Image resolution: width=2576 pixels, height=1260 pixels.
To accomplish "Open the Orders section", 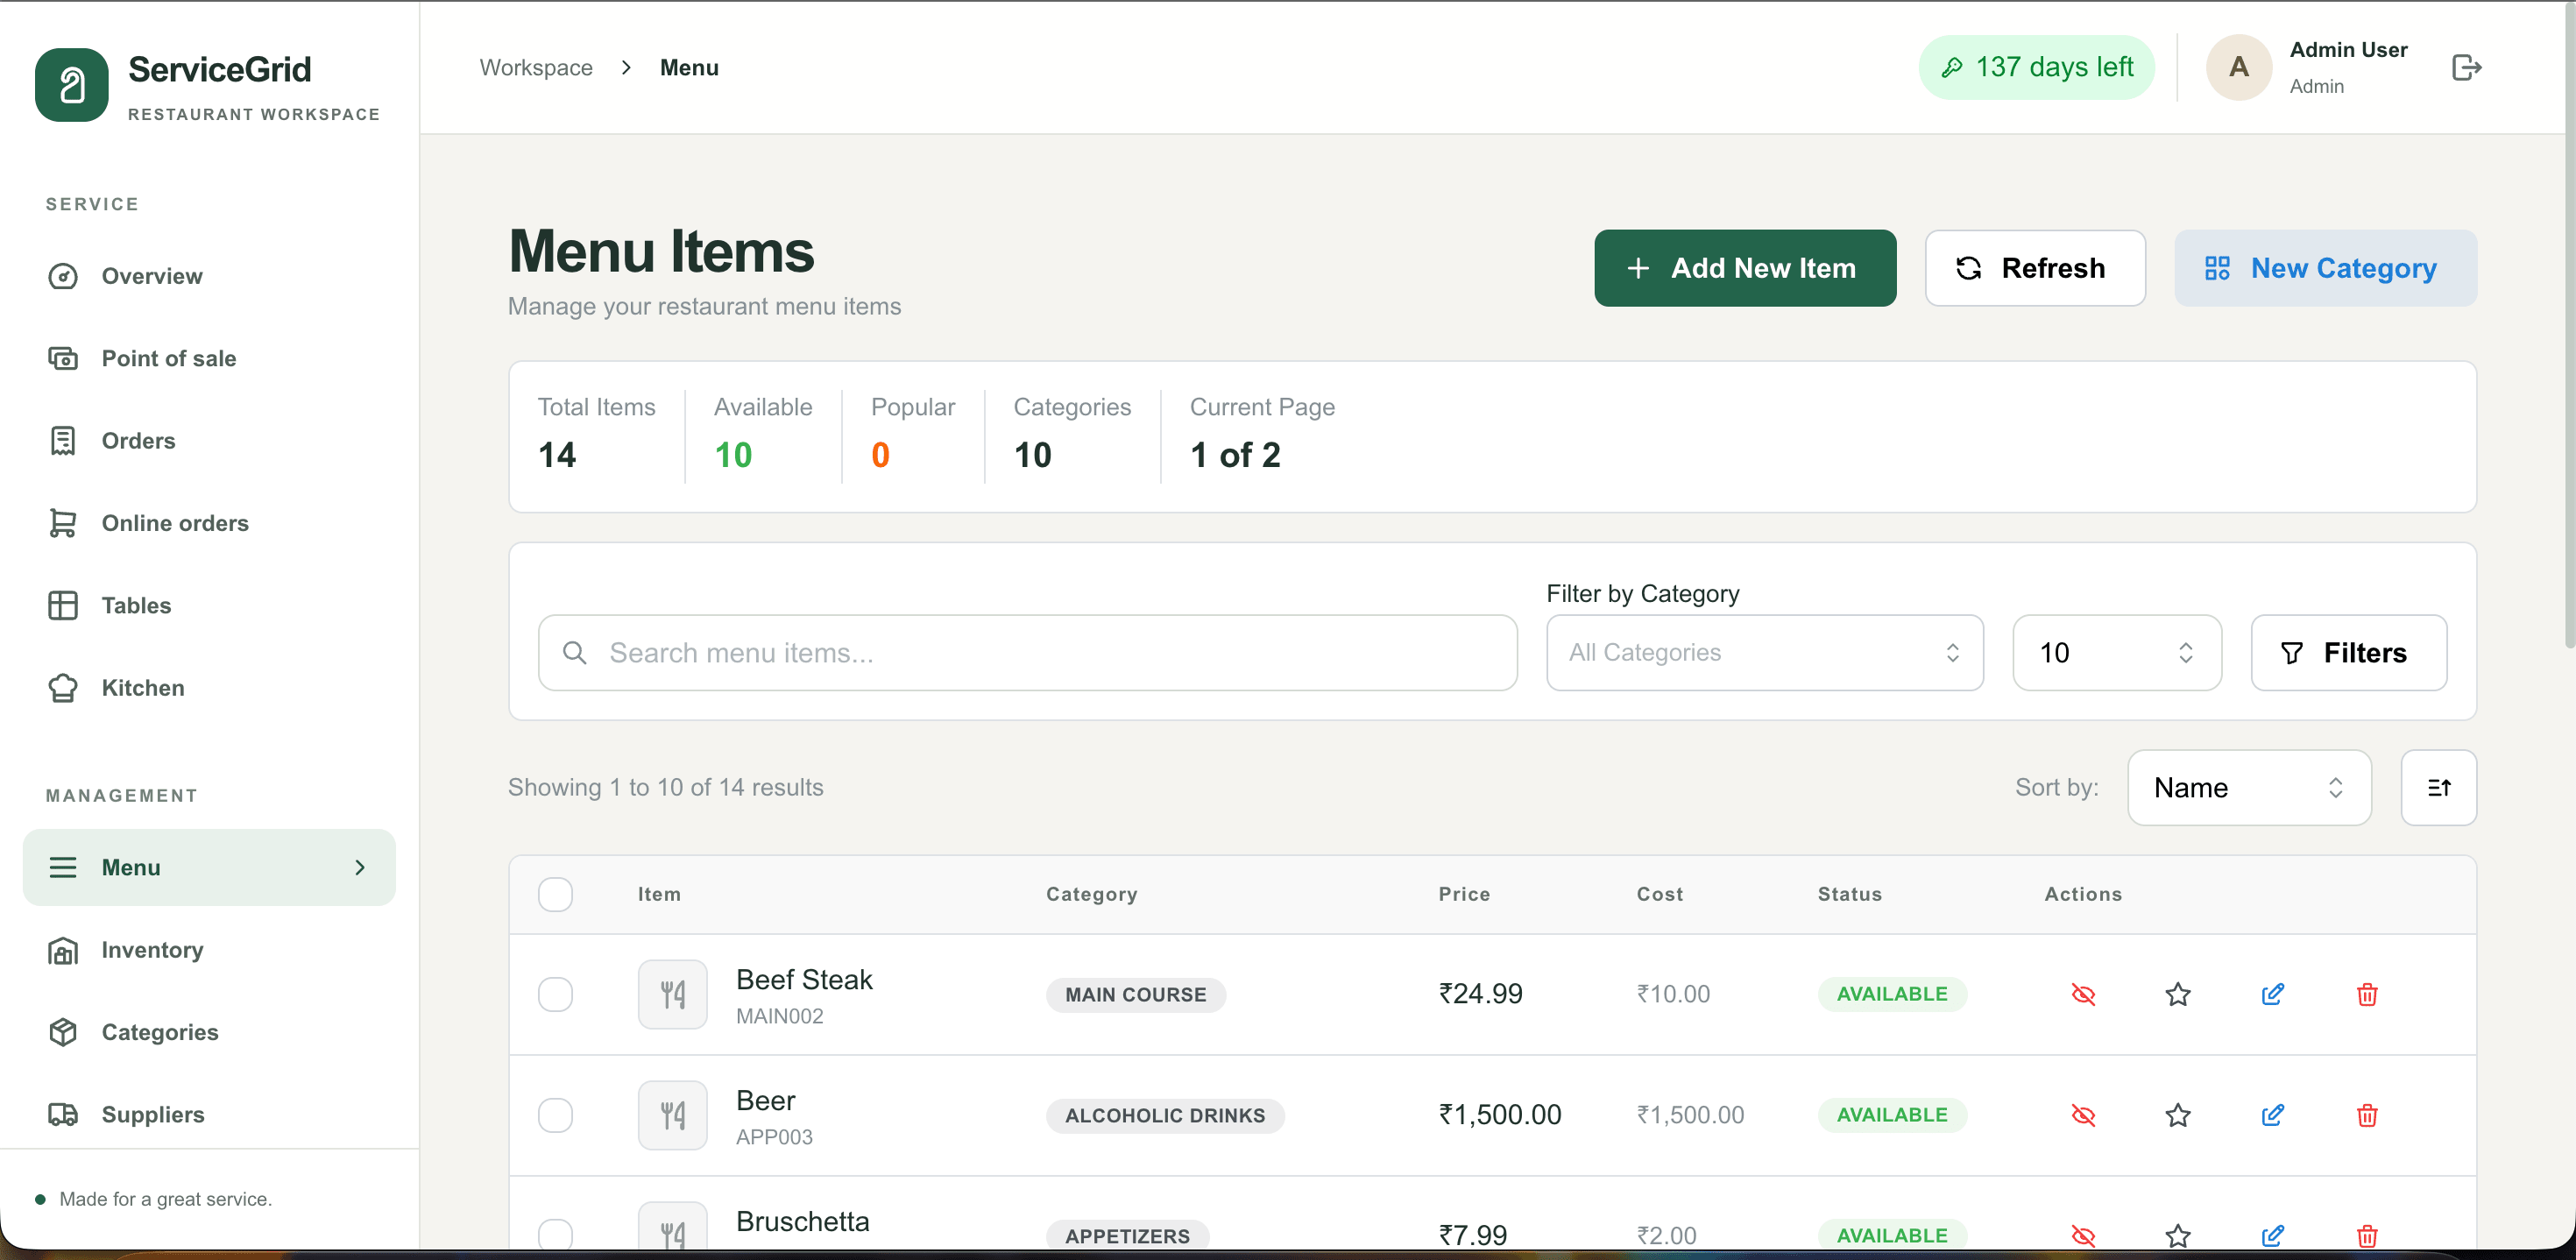I will [209, 440].
